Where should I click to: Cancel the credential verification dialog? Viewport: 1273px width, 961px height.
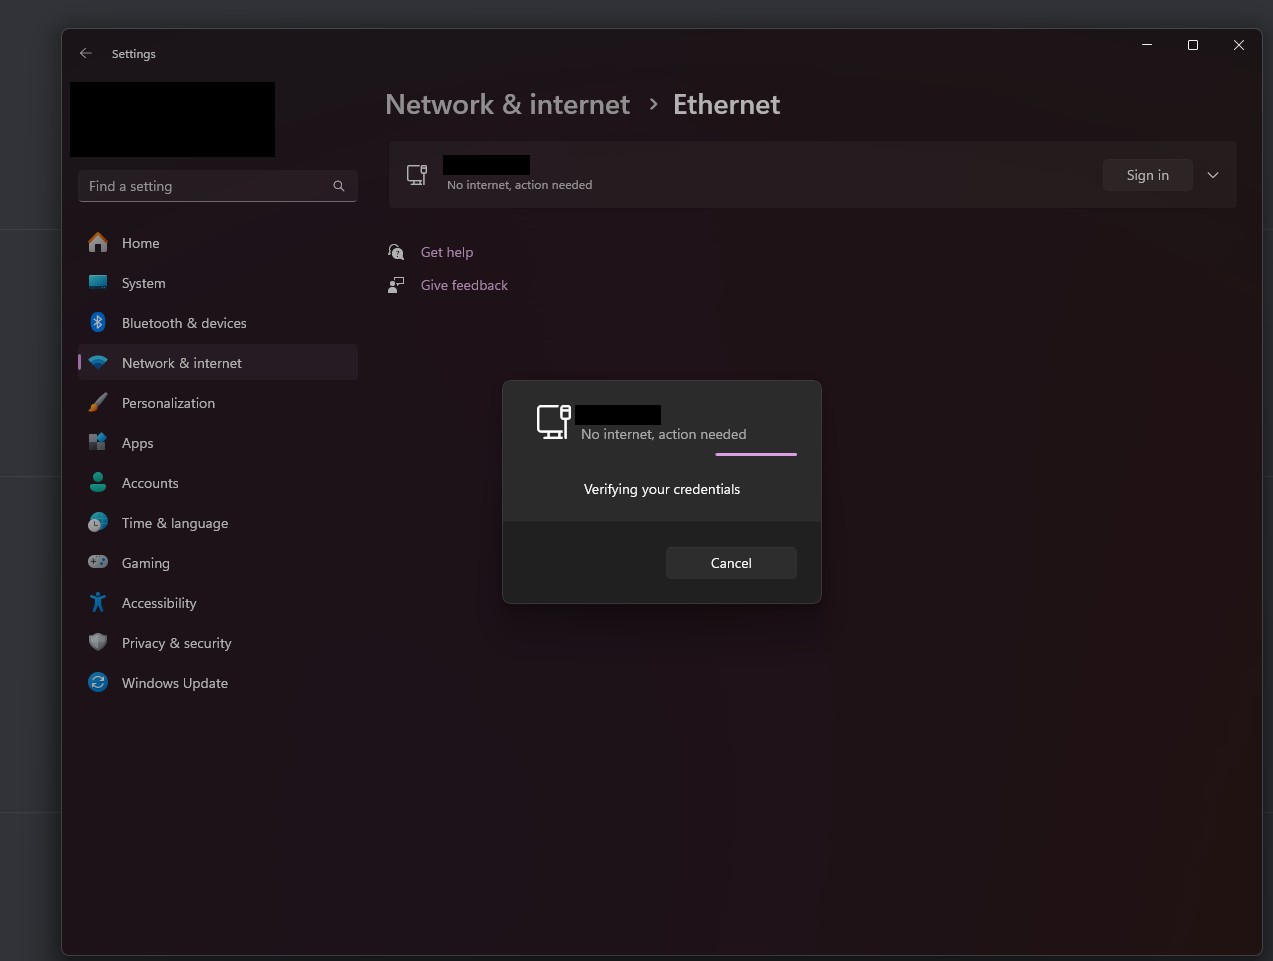point(731,563)
